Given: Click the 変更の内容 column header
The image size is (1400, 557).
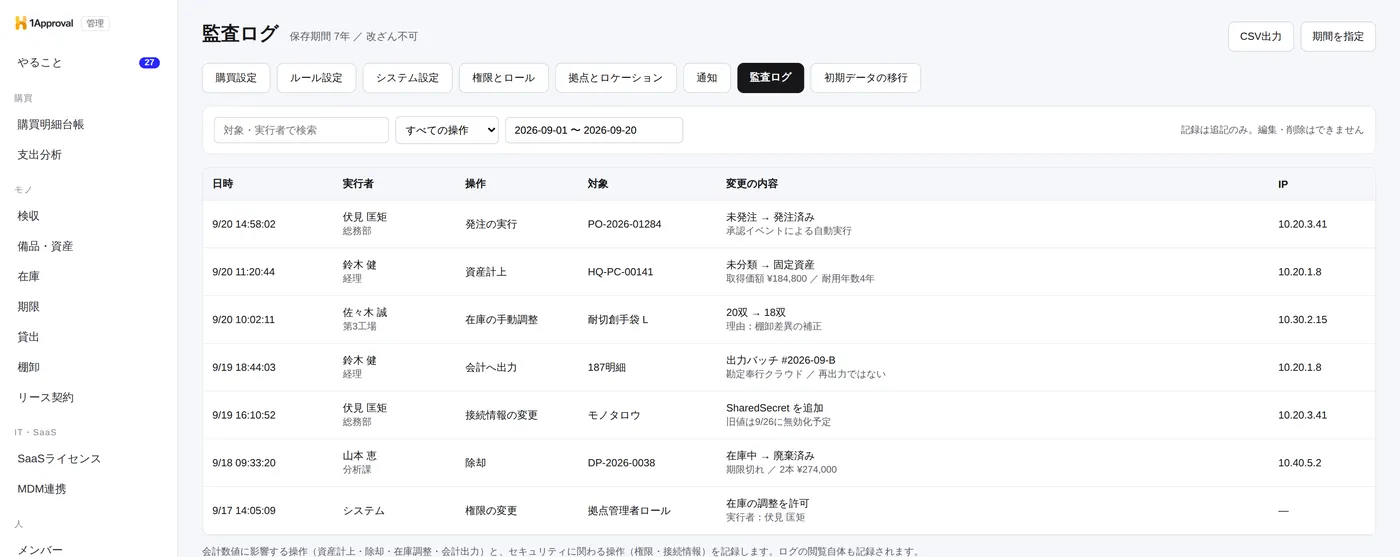Looking at the screenshot, I should (752, 184).
